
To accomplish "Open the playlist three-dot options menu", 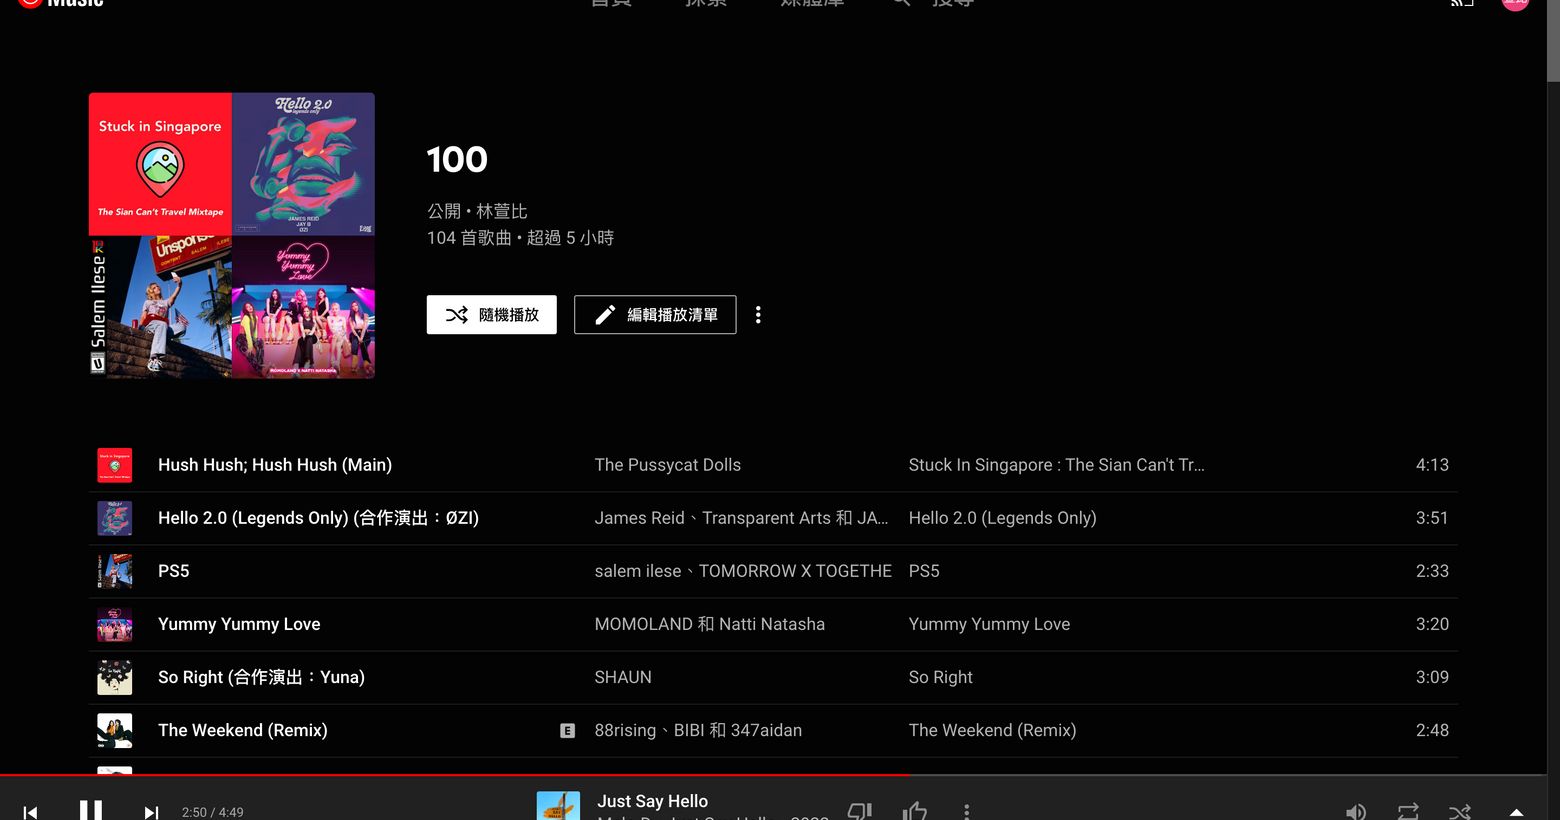I will click(x=758, y=315).
